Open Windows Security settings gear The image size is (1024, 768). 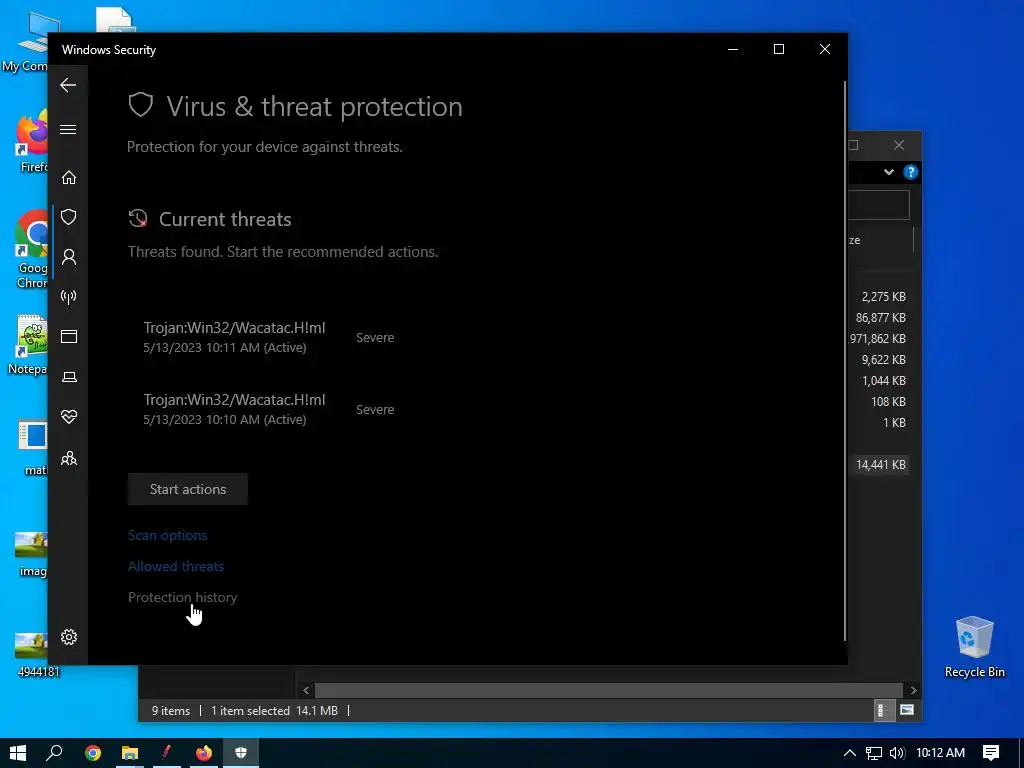pyautogui.click(x=69, y=637)
